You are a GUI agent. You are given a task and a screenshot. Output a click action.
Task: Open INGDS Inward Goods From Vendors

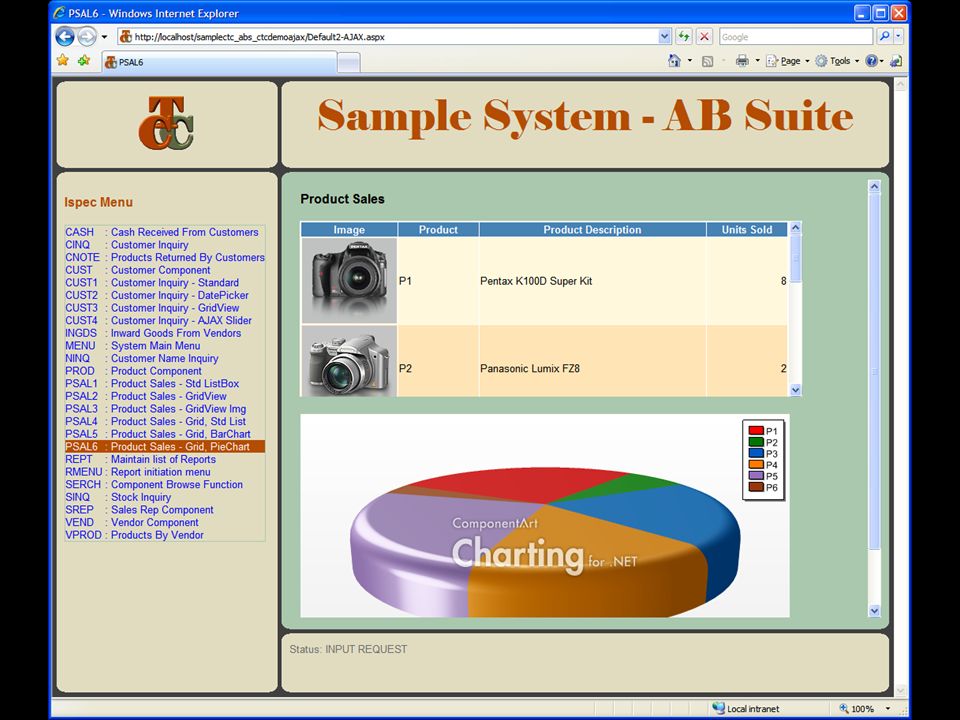coord(153,333)
